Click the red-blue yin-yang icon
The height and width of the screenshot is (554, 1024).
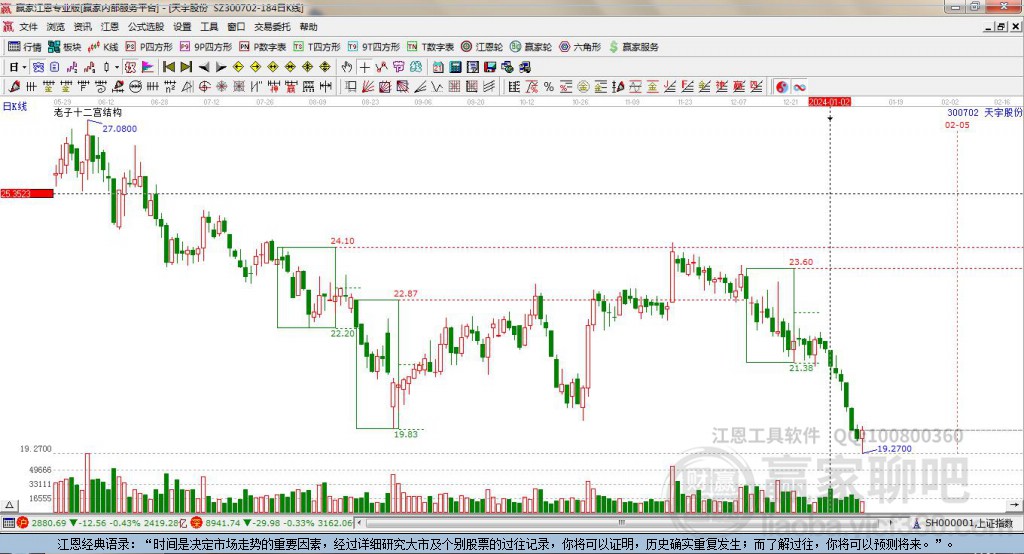pyautogui.click(x=782, y=86)
